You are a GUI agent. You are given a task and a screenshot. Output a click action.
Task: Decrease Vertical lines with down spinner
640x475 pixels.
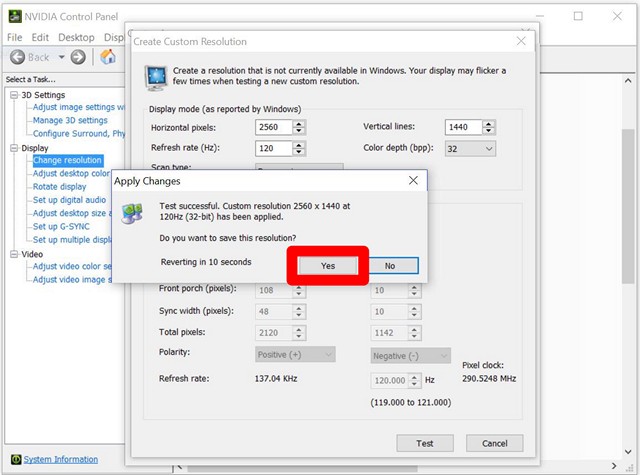(x=489, y=131)
